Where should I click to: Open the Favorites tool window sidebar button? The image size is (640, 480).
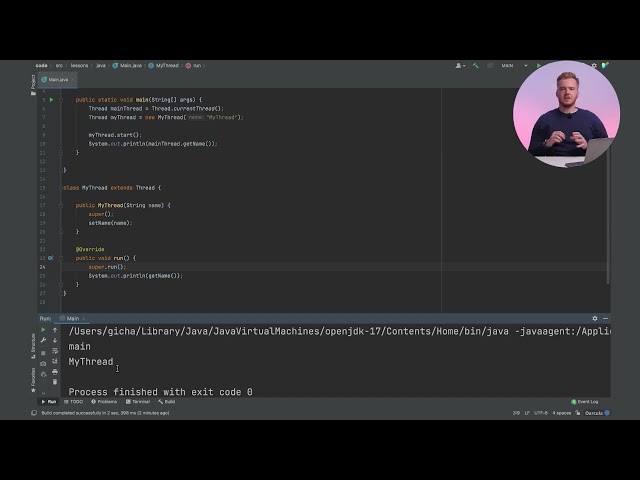[33, 380]
